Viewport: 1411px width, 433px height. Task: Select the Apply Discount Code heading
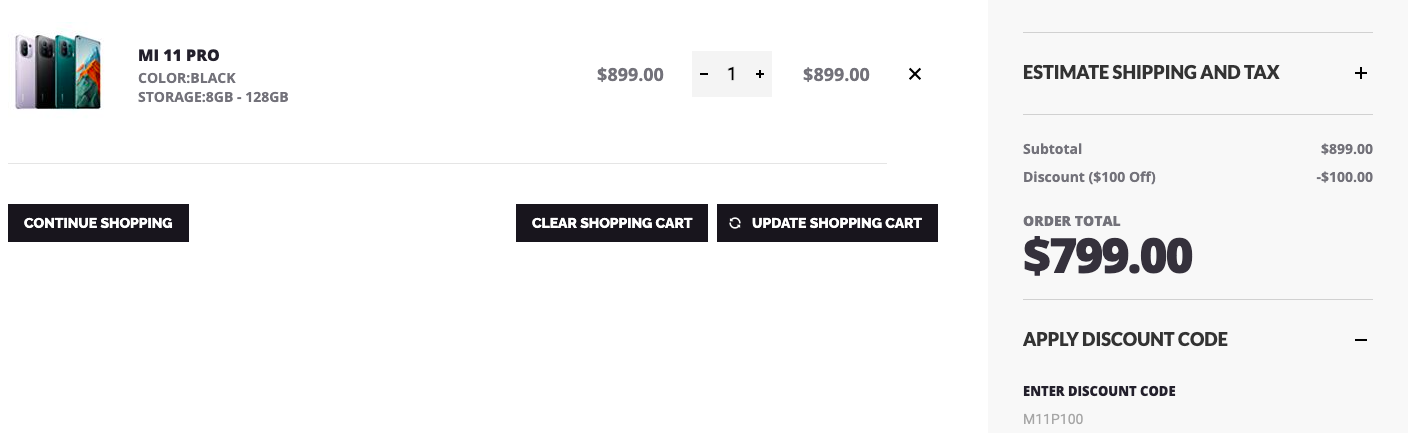1125,340
